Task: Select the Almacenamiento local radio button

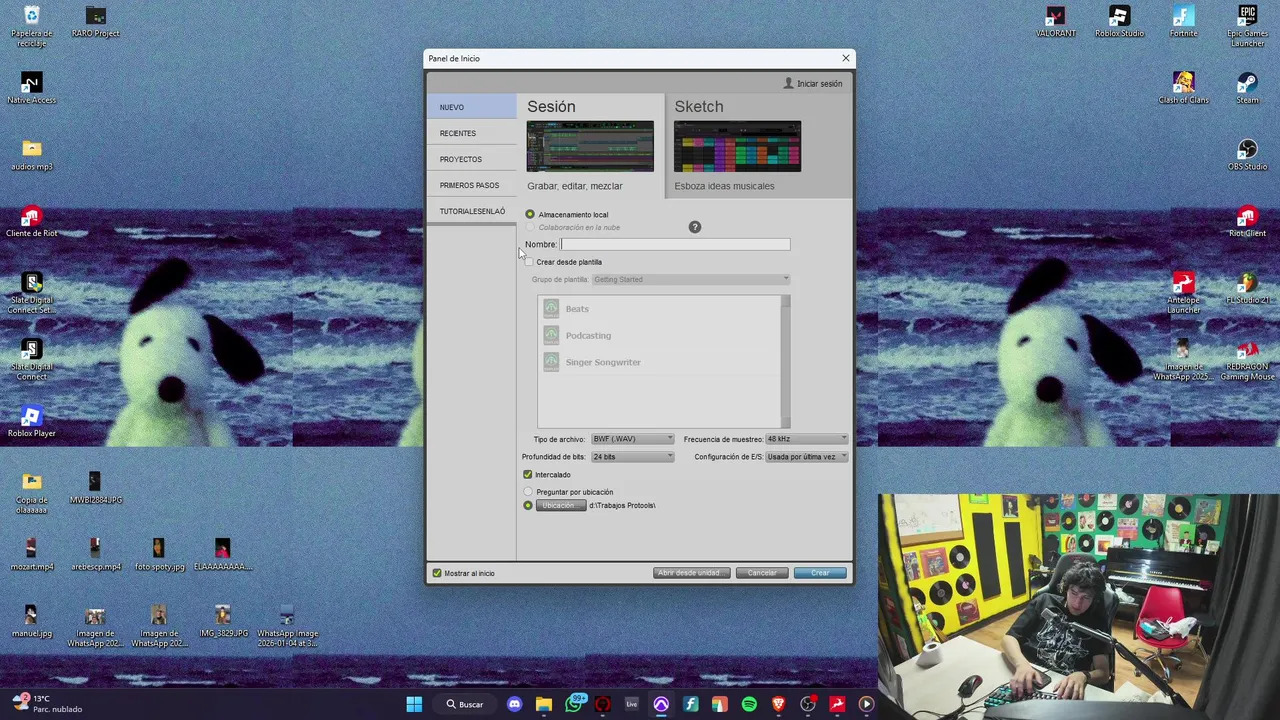Action: pos(530,214)
